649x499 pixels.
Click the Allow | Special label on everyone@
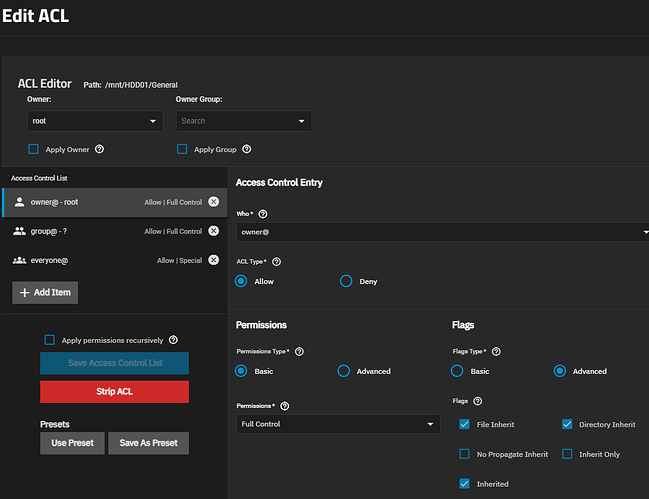tap(180, 260)
